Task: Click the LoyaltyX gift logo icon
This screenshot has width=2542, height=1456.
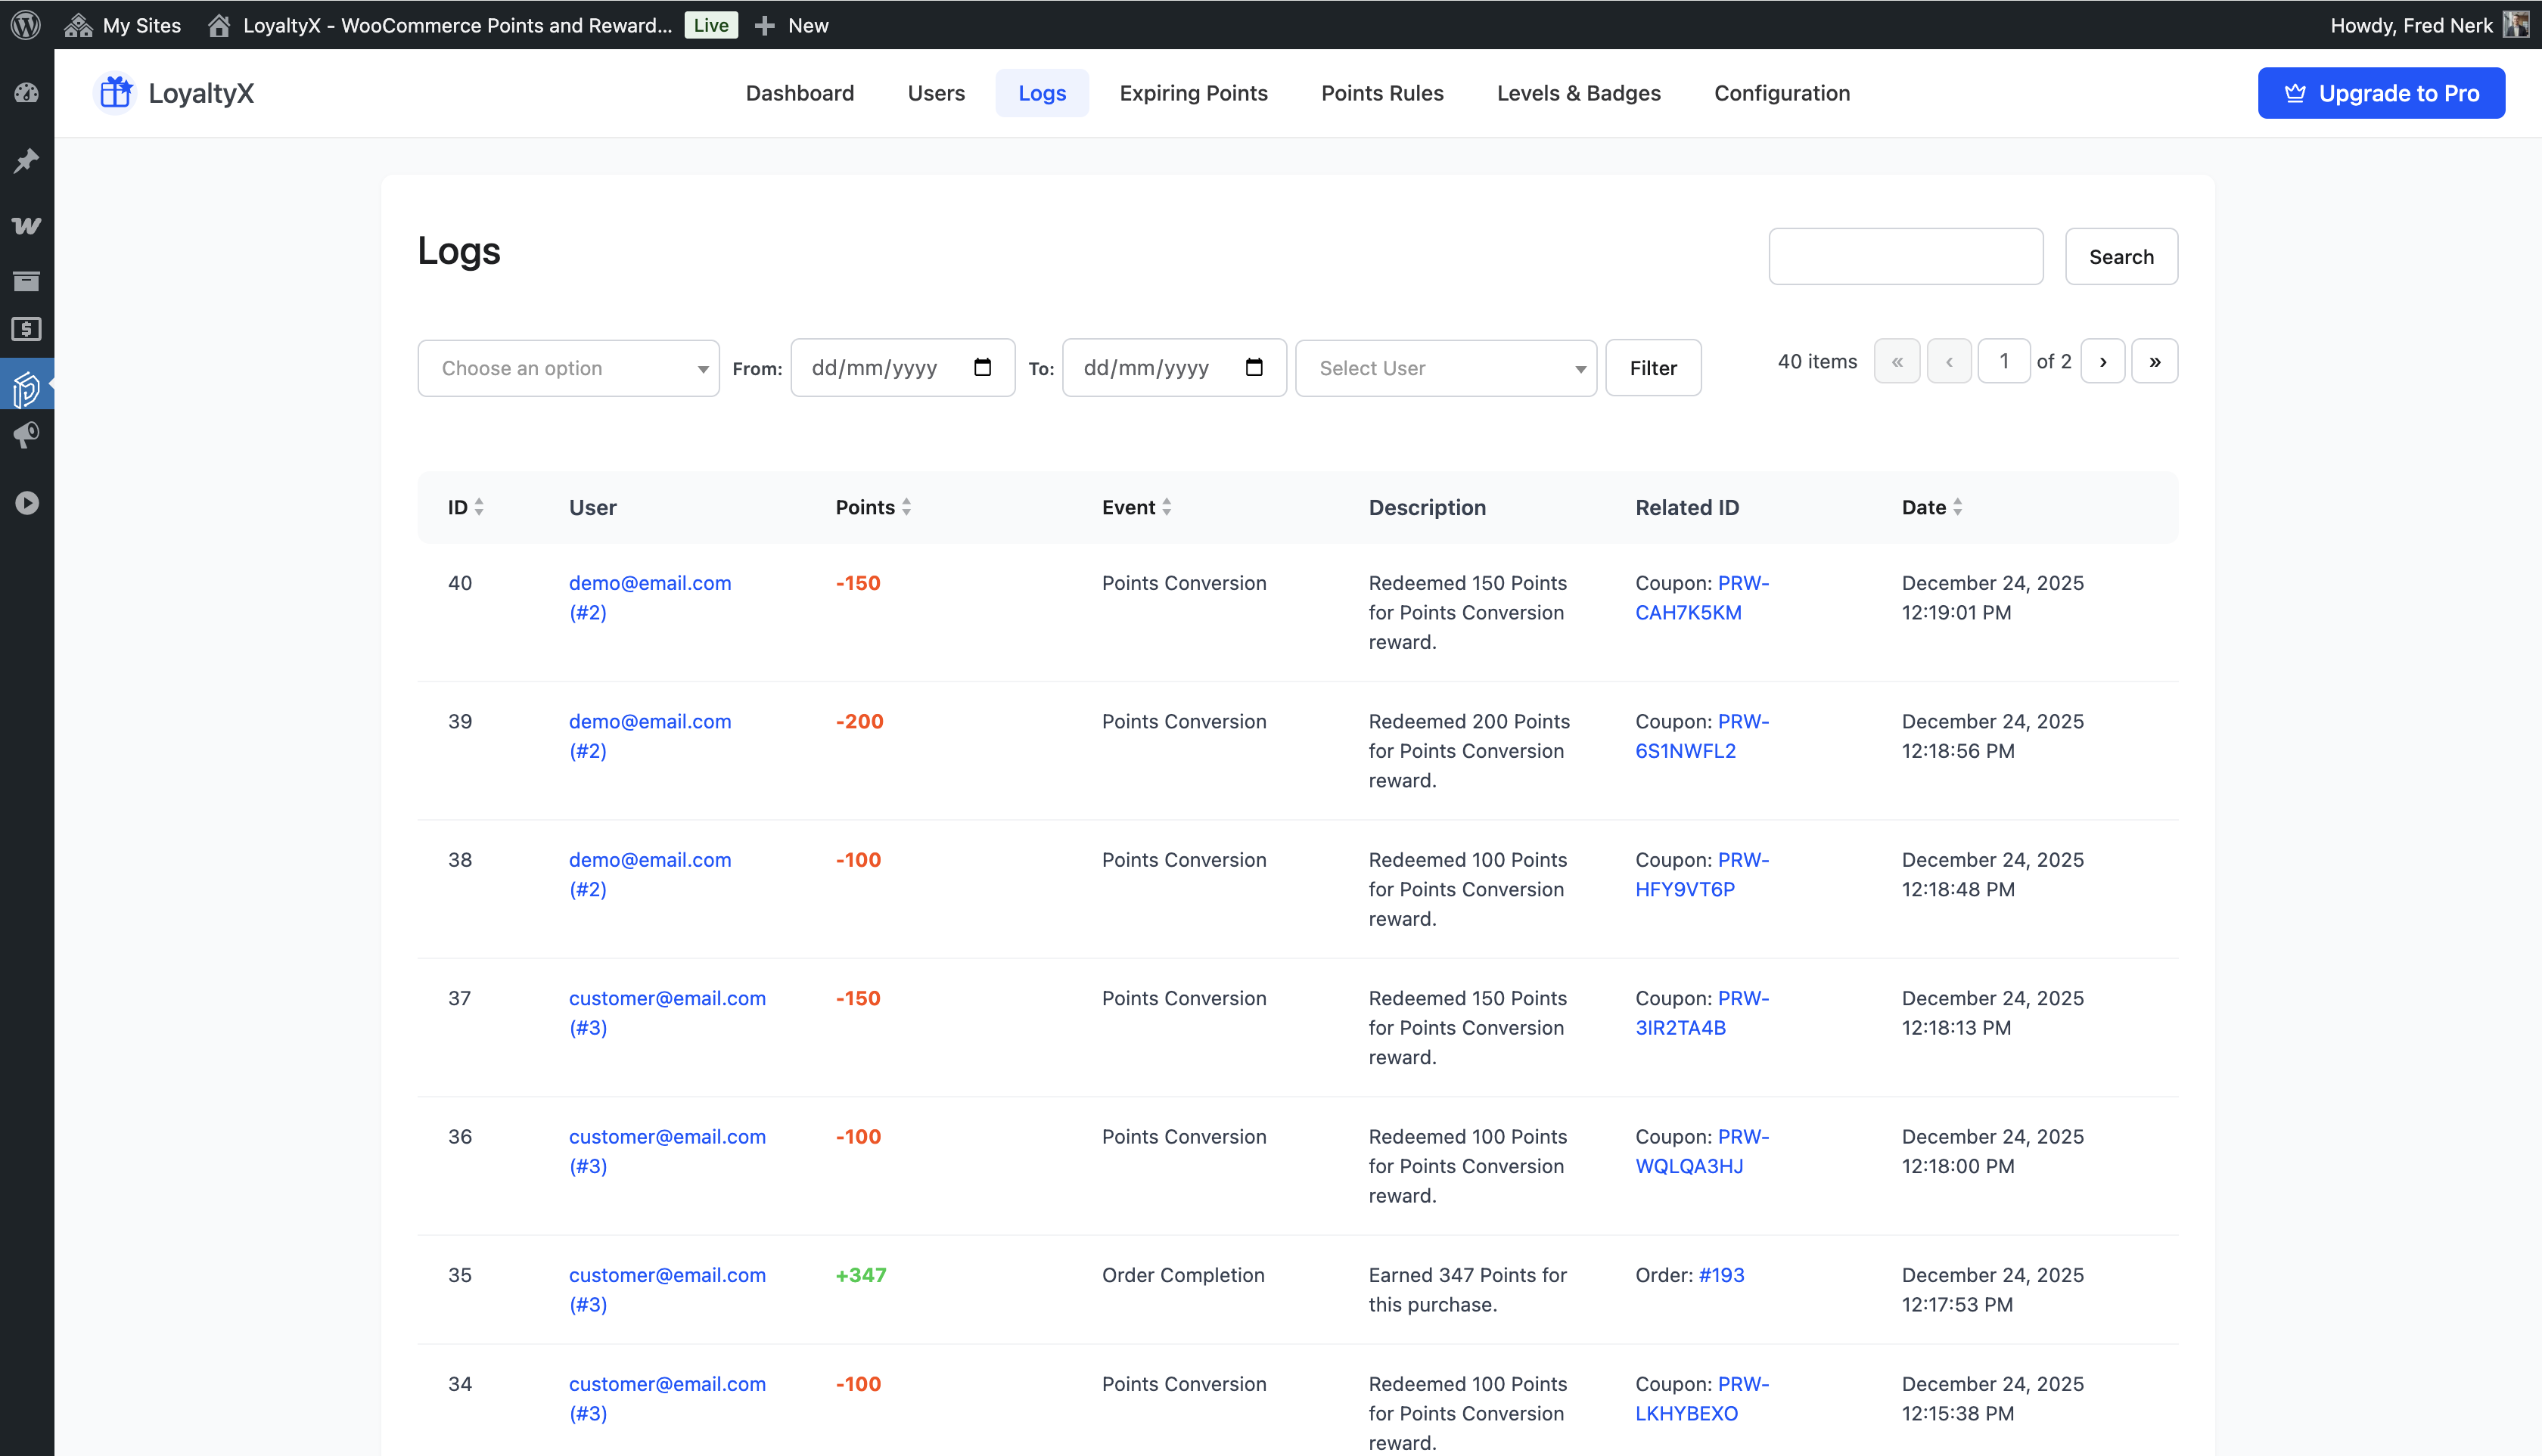Action: pos(116,93)
